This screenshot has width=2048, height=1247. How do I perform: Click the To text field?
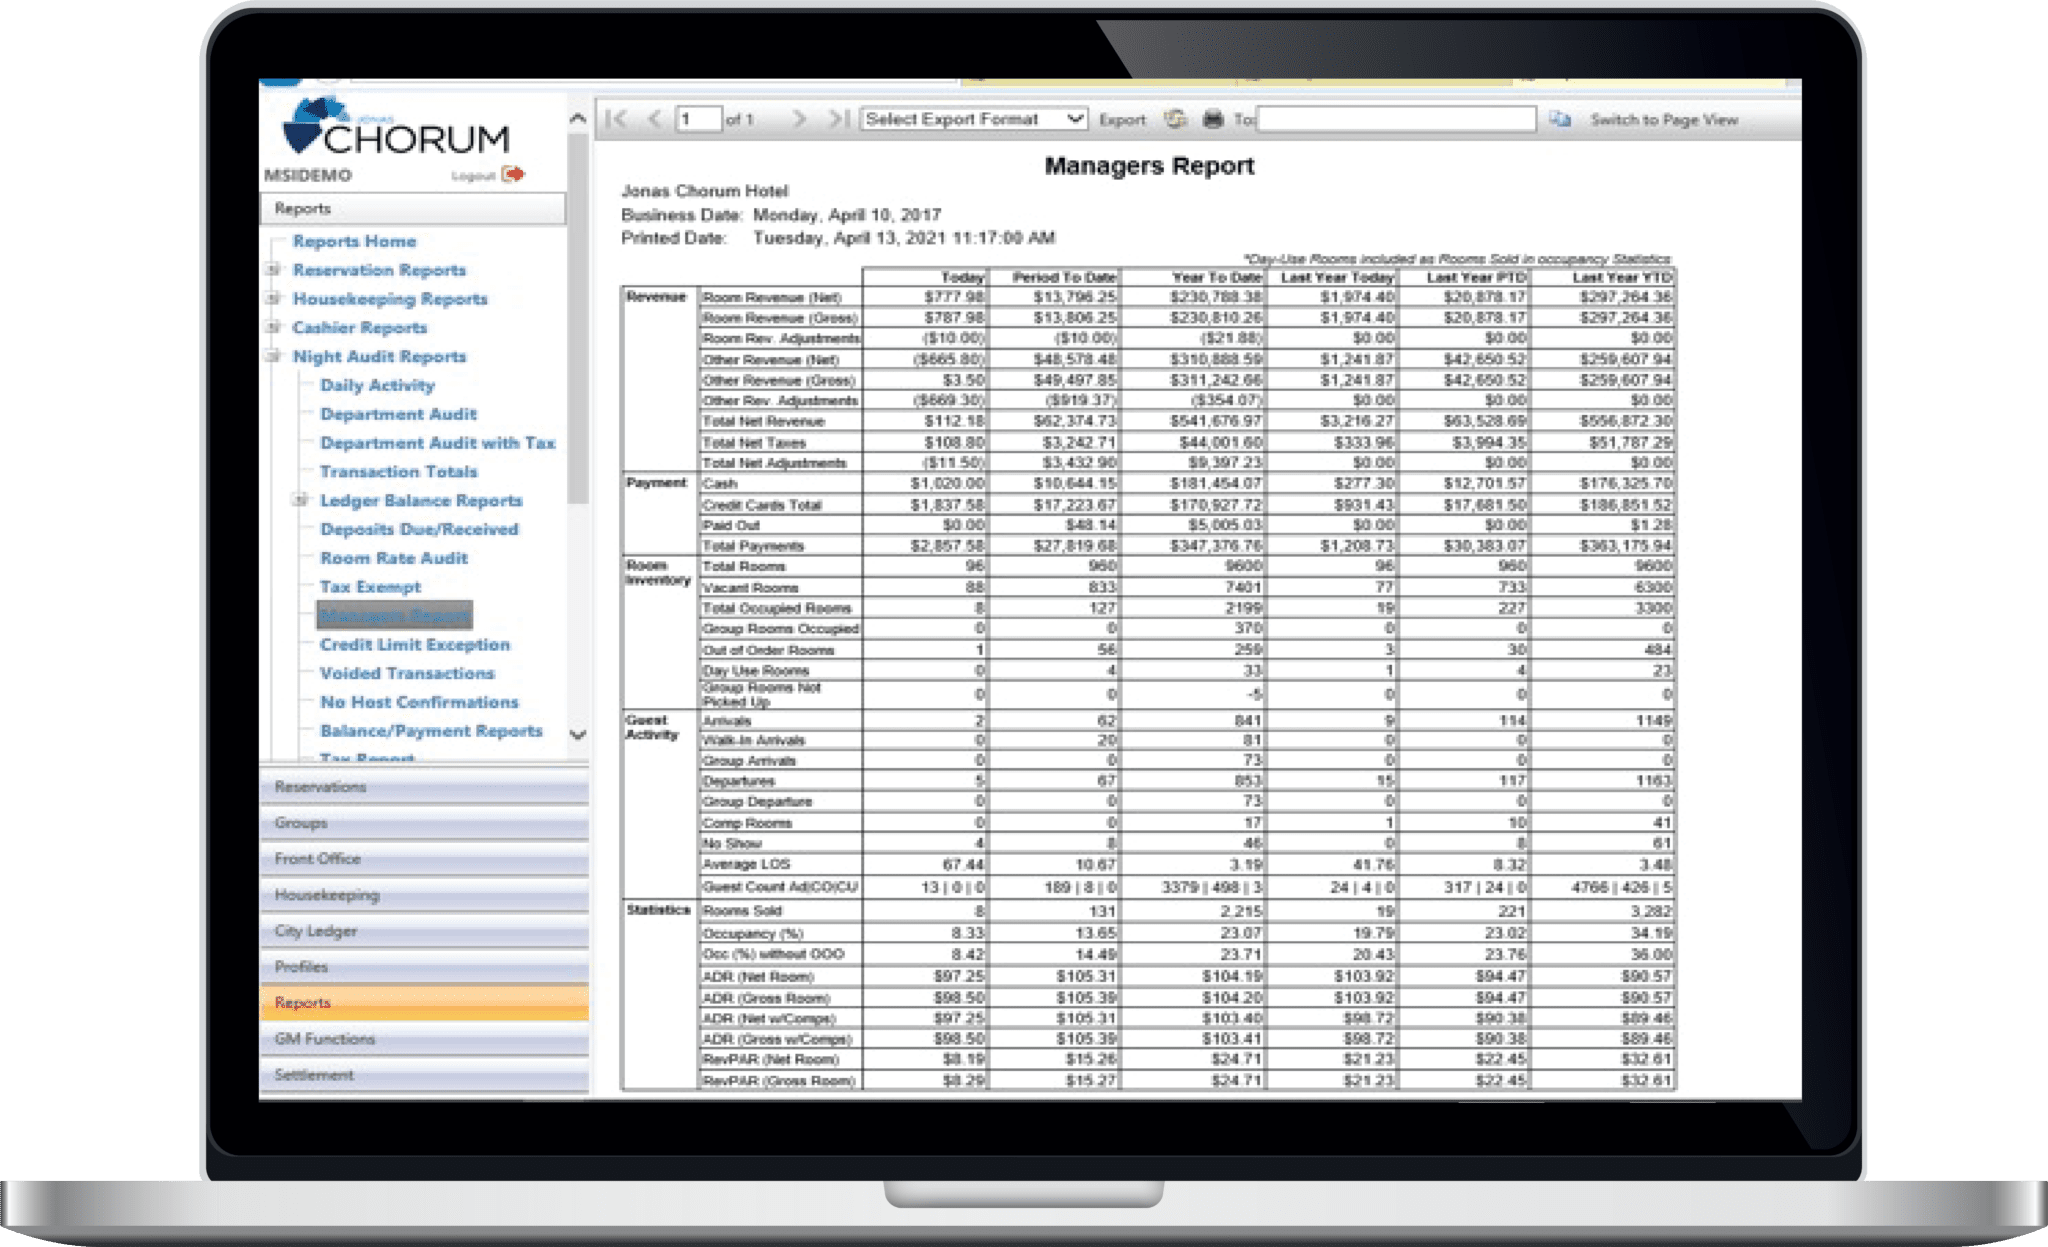[x=1396, y=119]
